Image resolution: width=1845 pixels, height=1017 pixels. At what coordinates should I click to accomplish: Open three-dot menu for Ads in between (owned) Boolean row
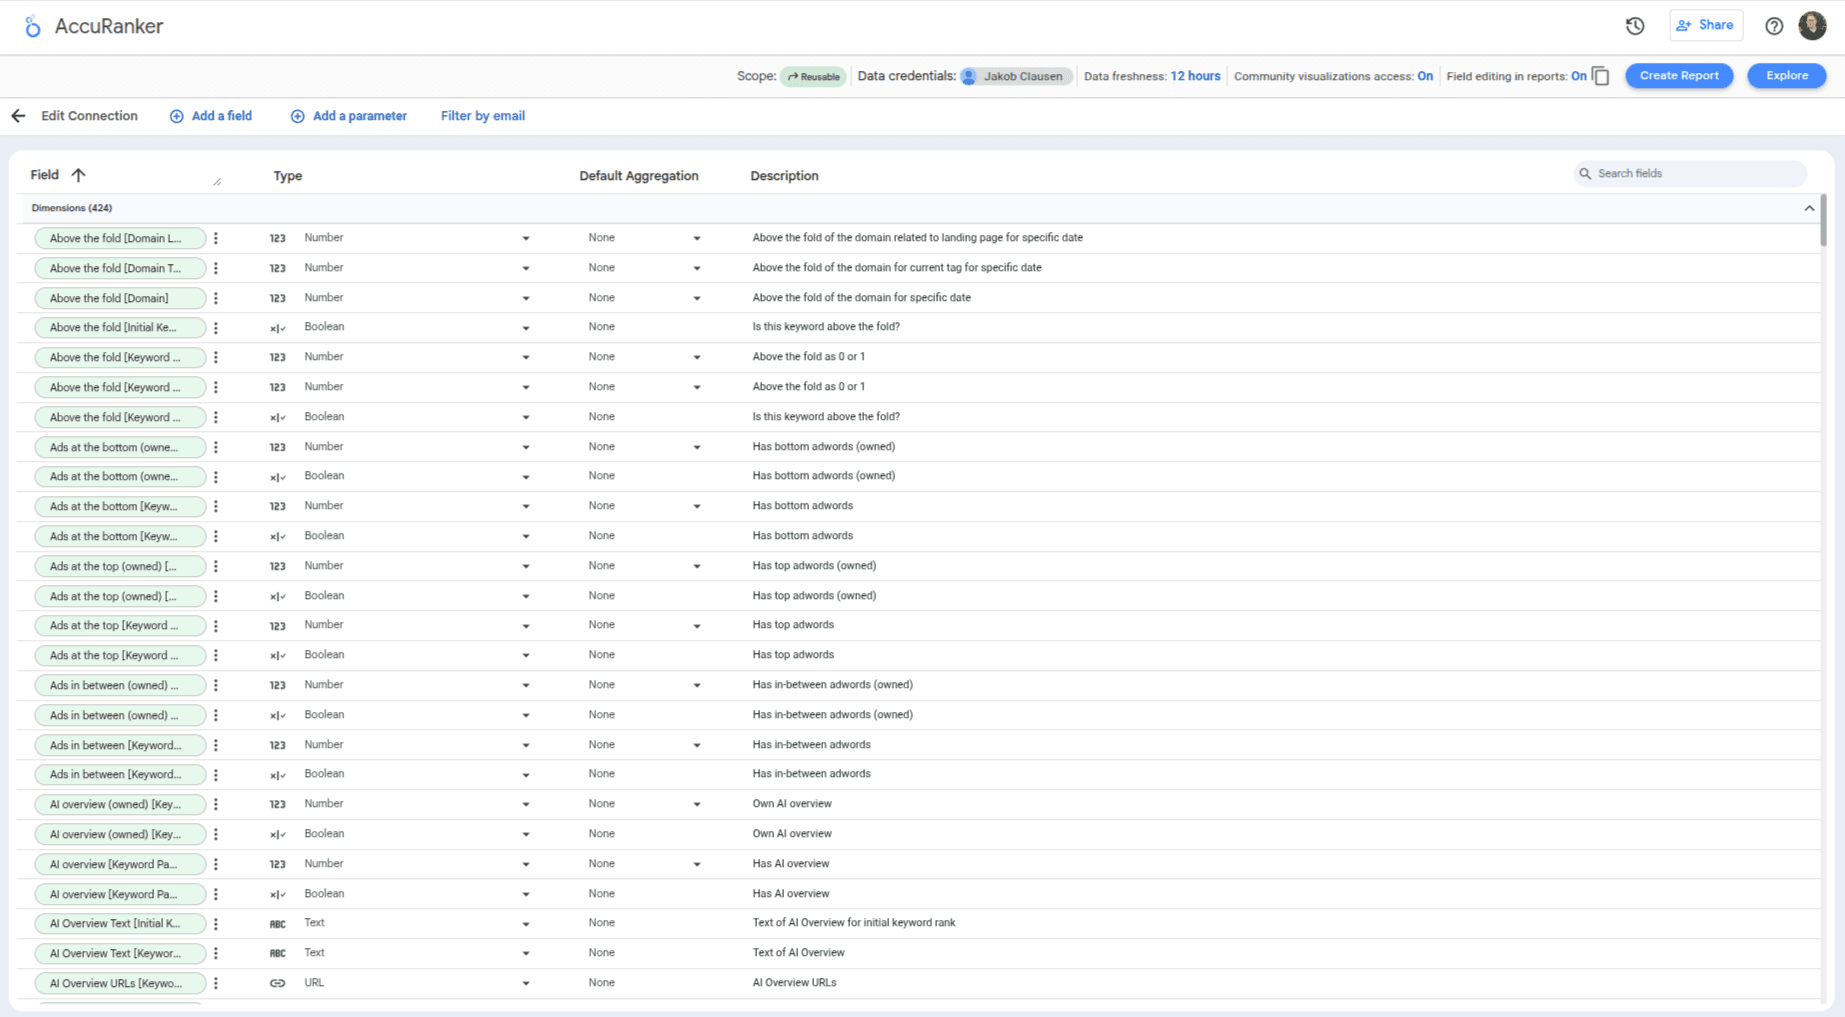pos(216,715)
